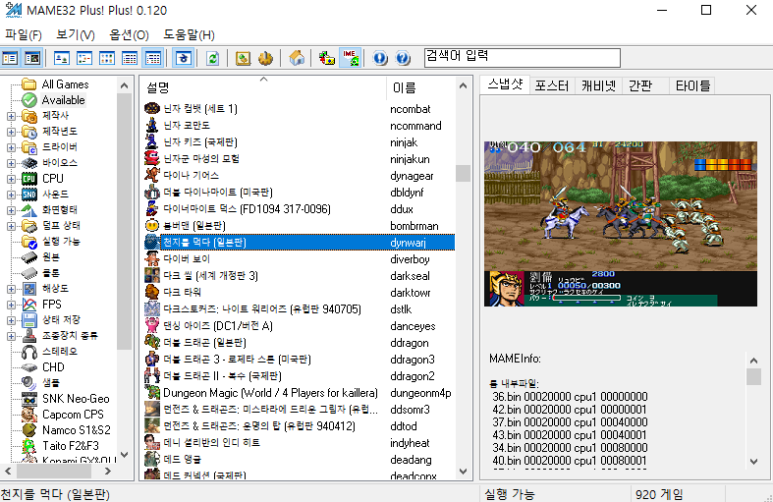Open the 파일(F) menu

click(23, 35)
